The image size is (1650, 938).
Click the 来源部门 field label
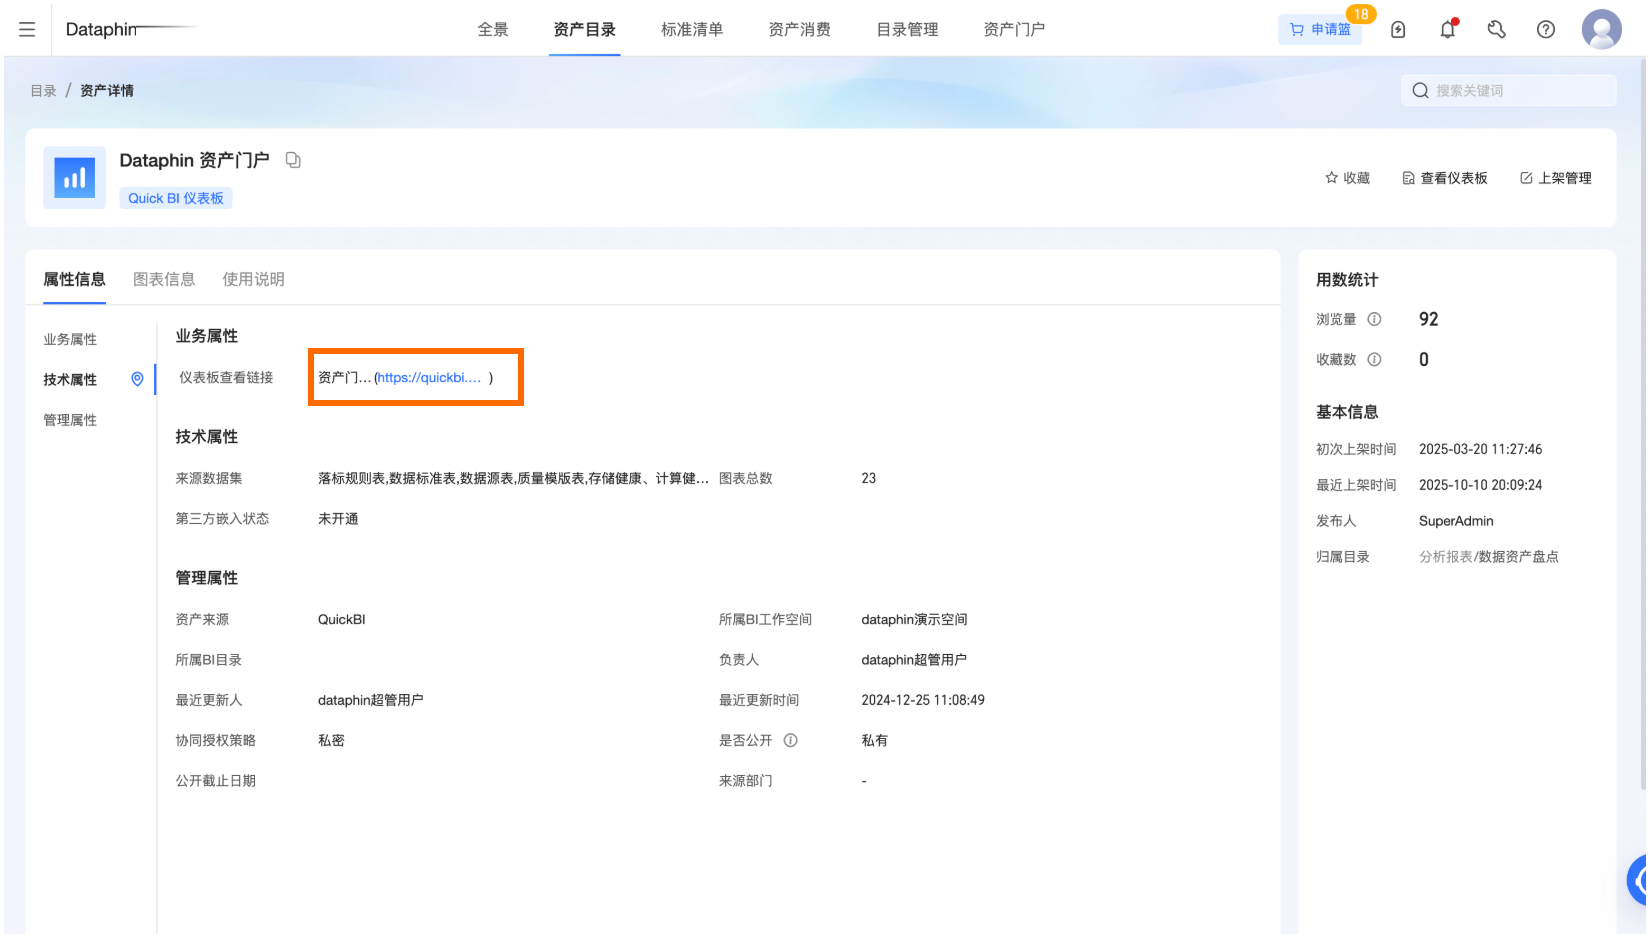tap(746, 780)
